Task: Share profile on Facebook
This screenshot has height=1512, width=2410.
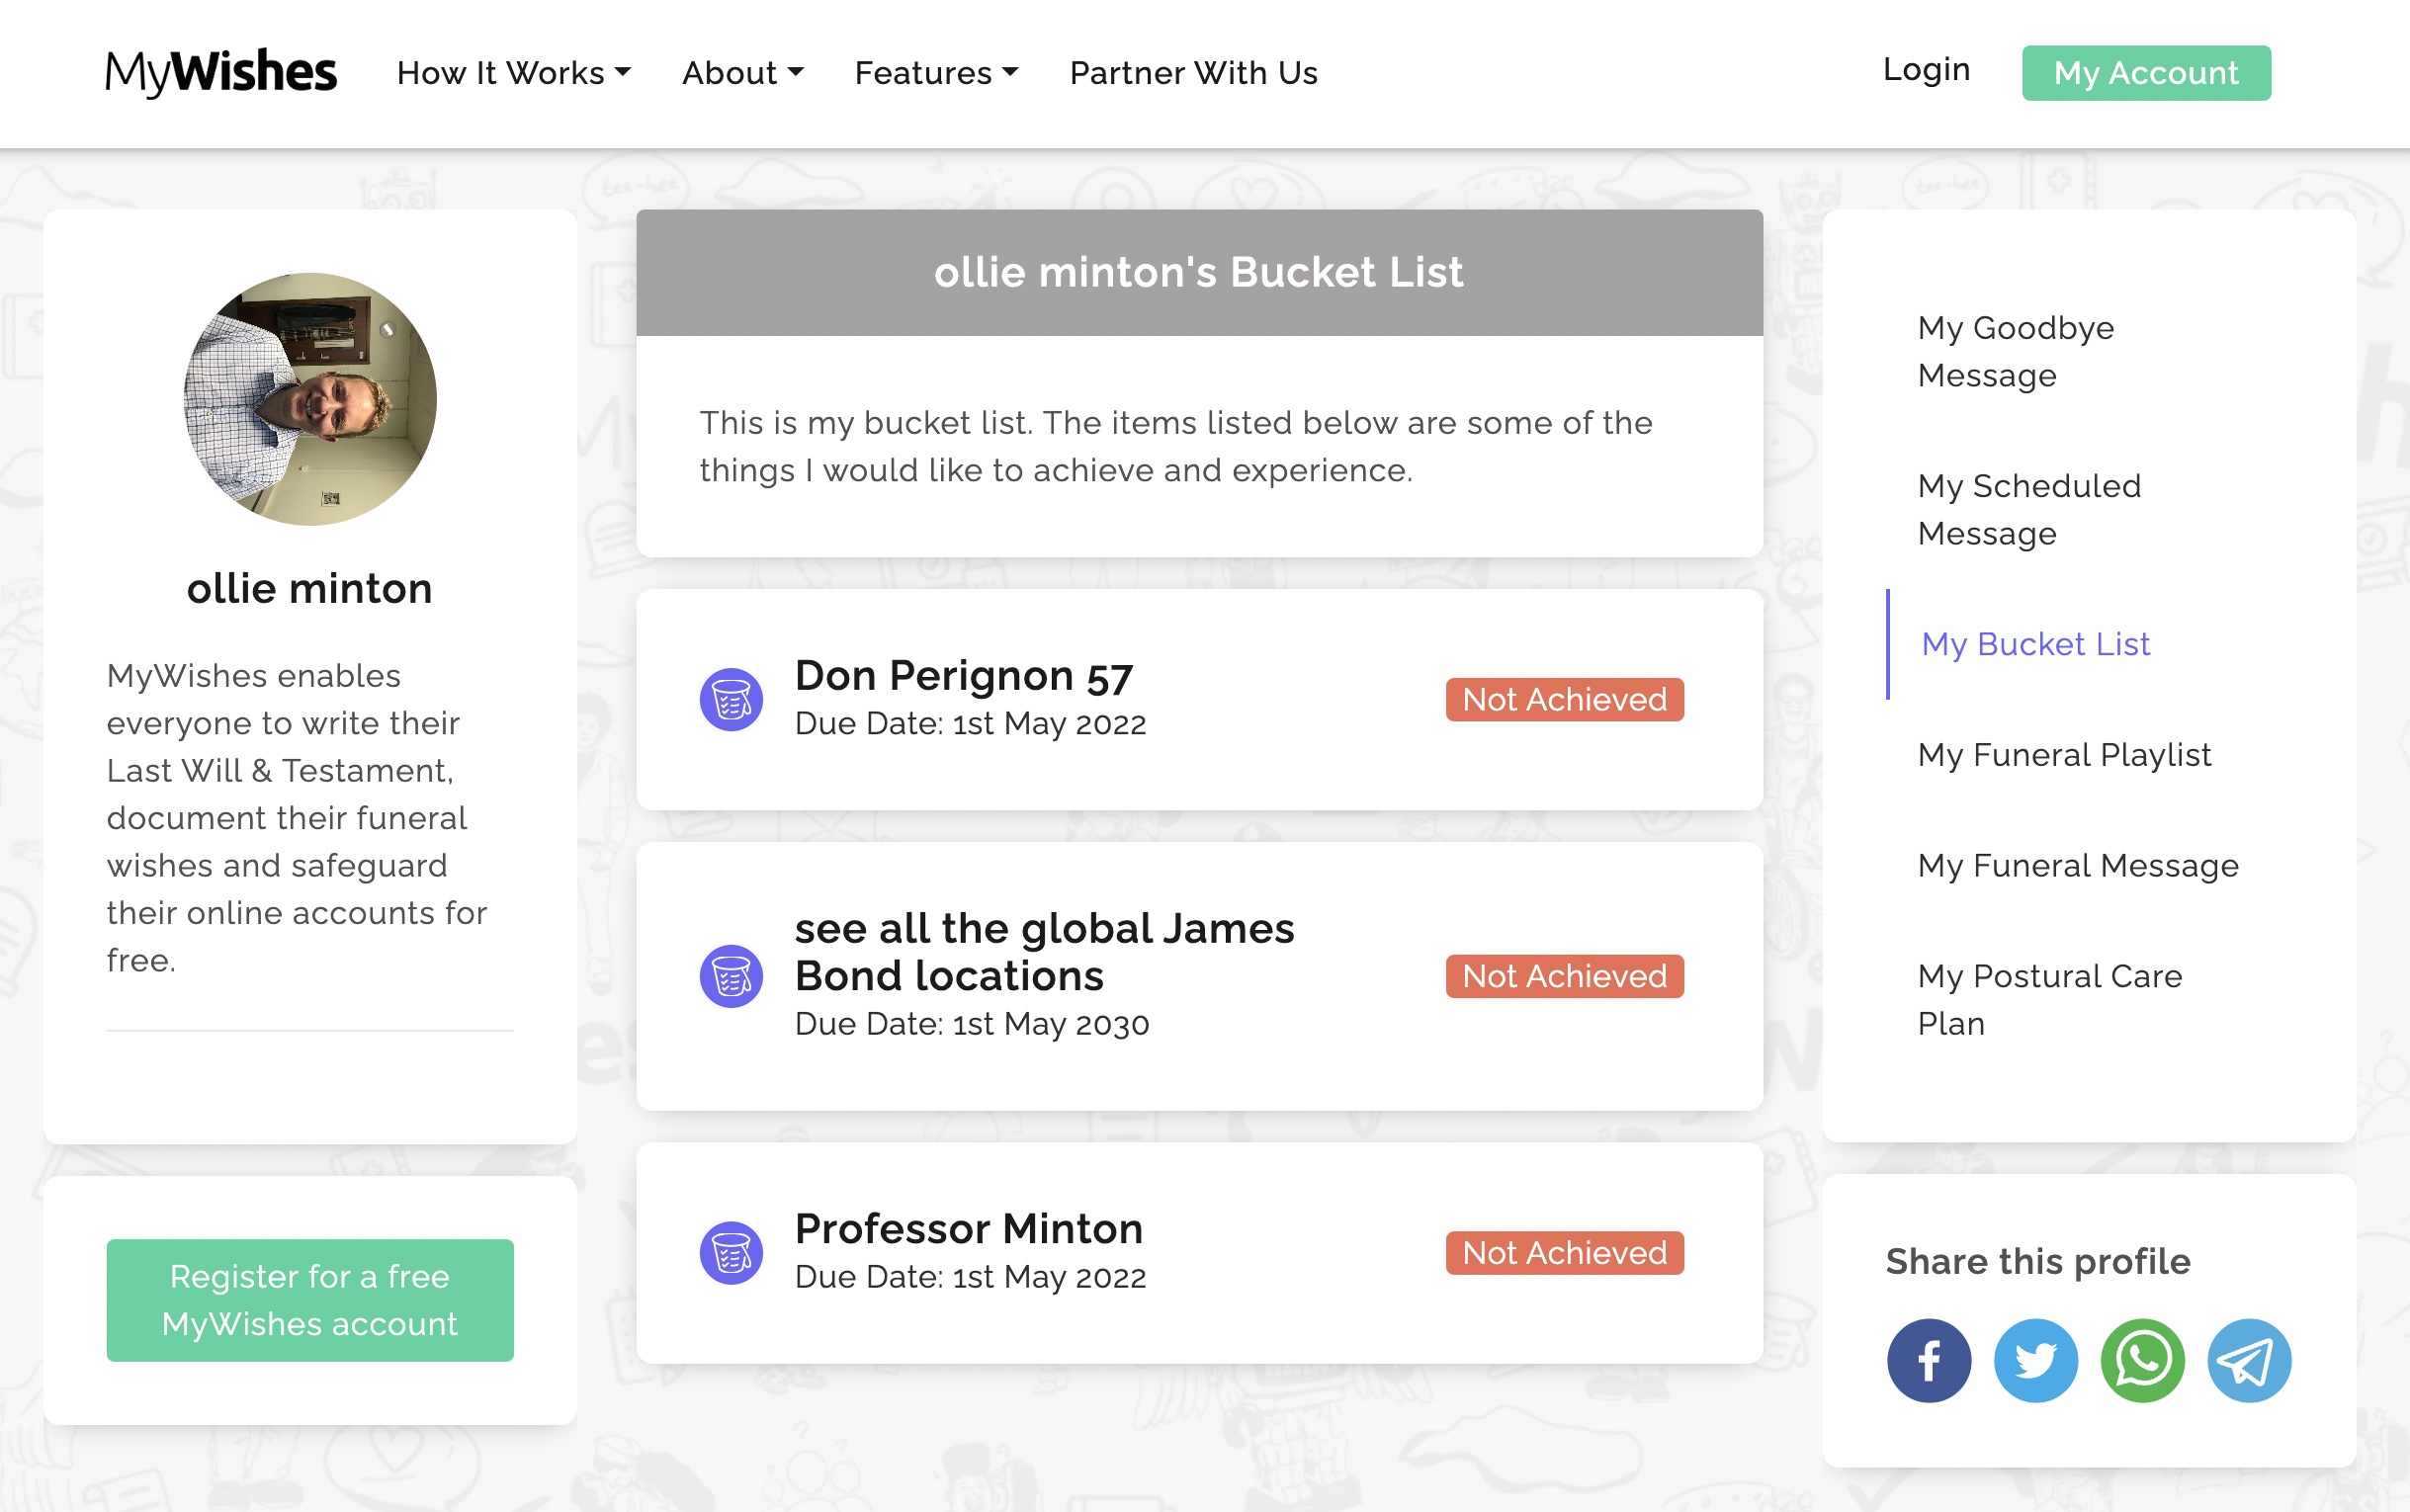Action: (x=1928, y=1360)
